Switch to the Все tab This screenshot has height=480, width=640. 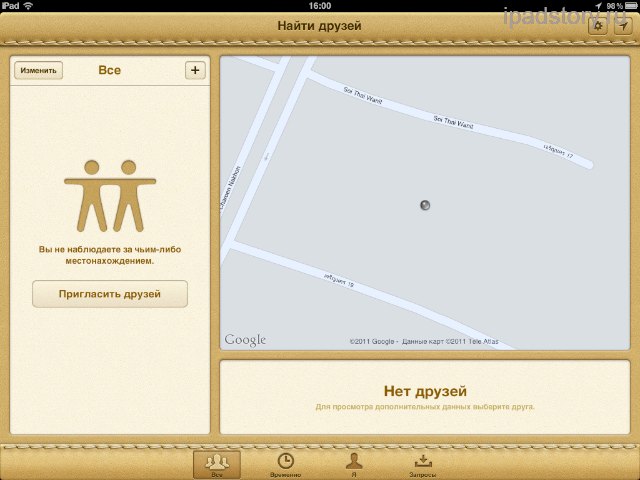[x=217, y=464]
